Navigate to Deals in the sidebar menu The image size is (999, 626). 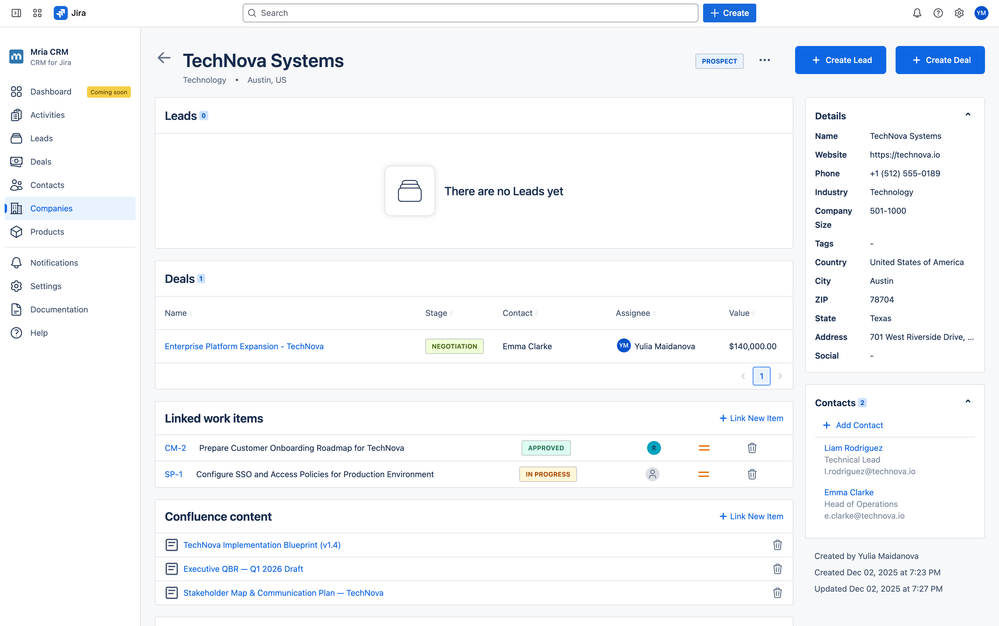(x=41, y=161)
